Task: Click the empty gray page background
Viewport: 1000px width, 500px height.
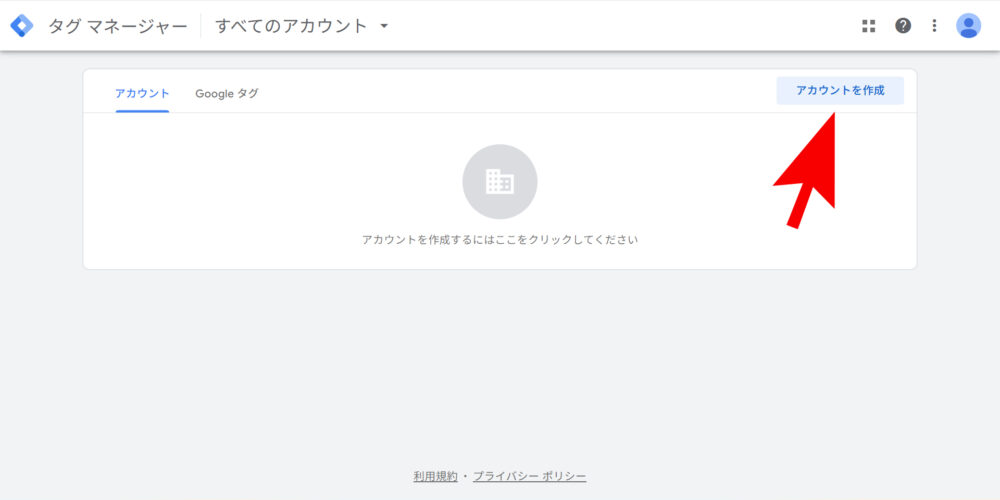Action: [x=500, y=370]
